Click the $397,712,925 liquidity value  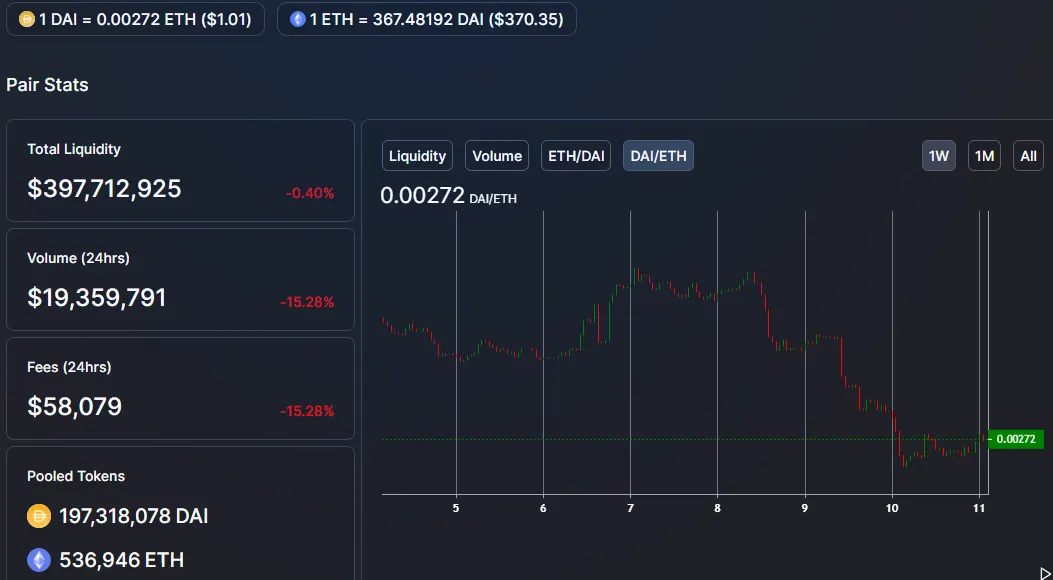click(104, 189)
